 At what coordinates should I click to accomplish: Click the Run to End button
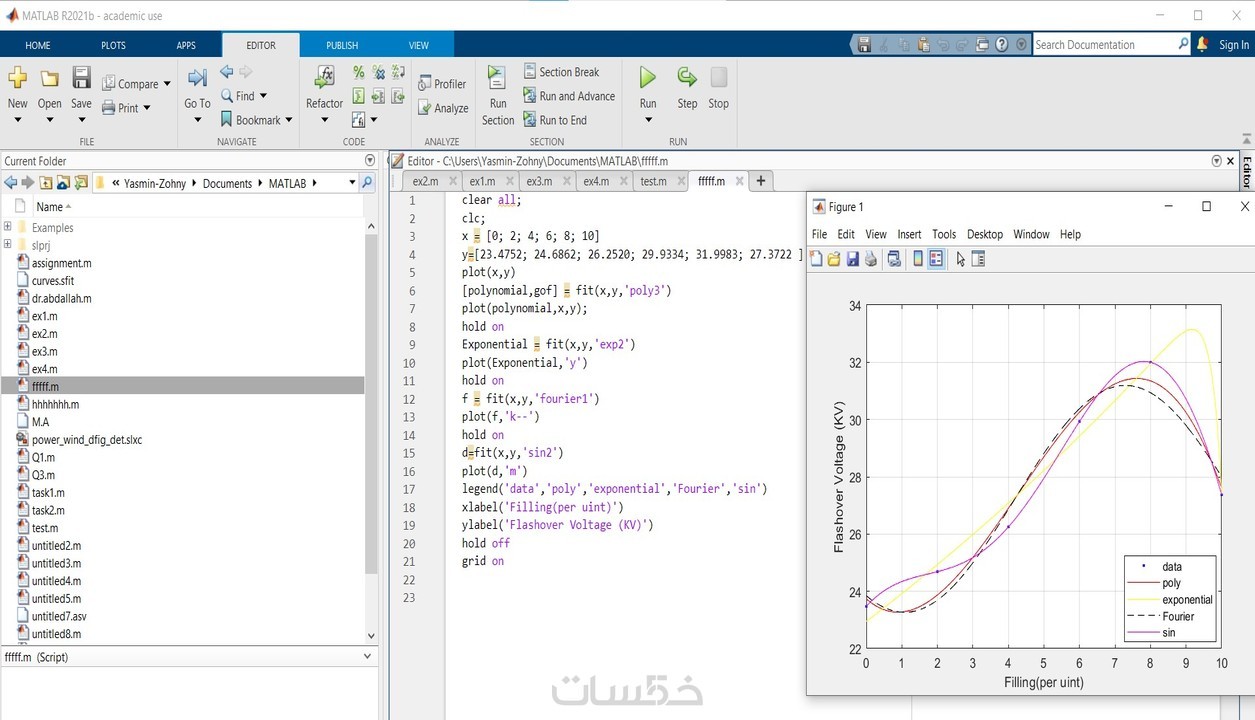click(554, 120)
